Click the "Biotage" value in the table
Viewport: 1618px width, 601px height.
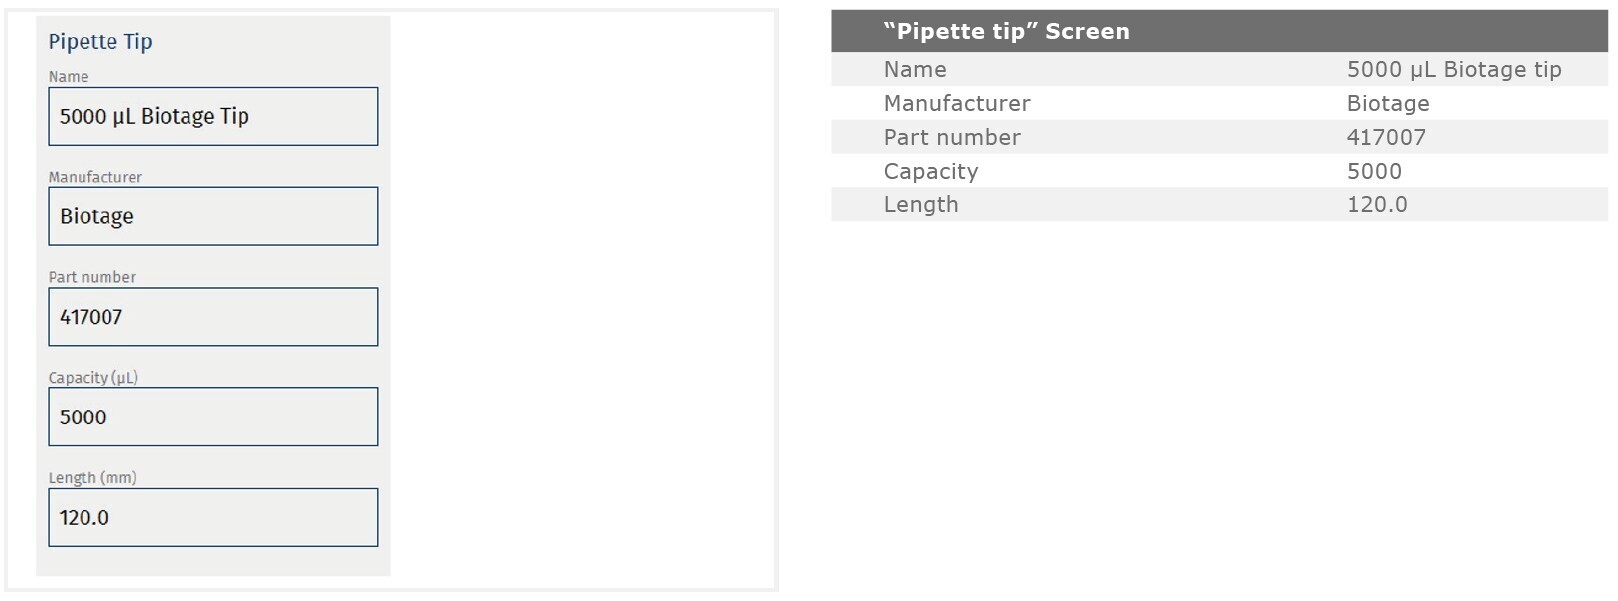coord(1387,103)
